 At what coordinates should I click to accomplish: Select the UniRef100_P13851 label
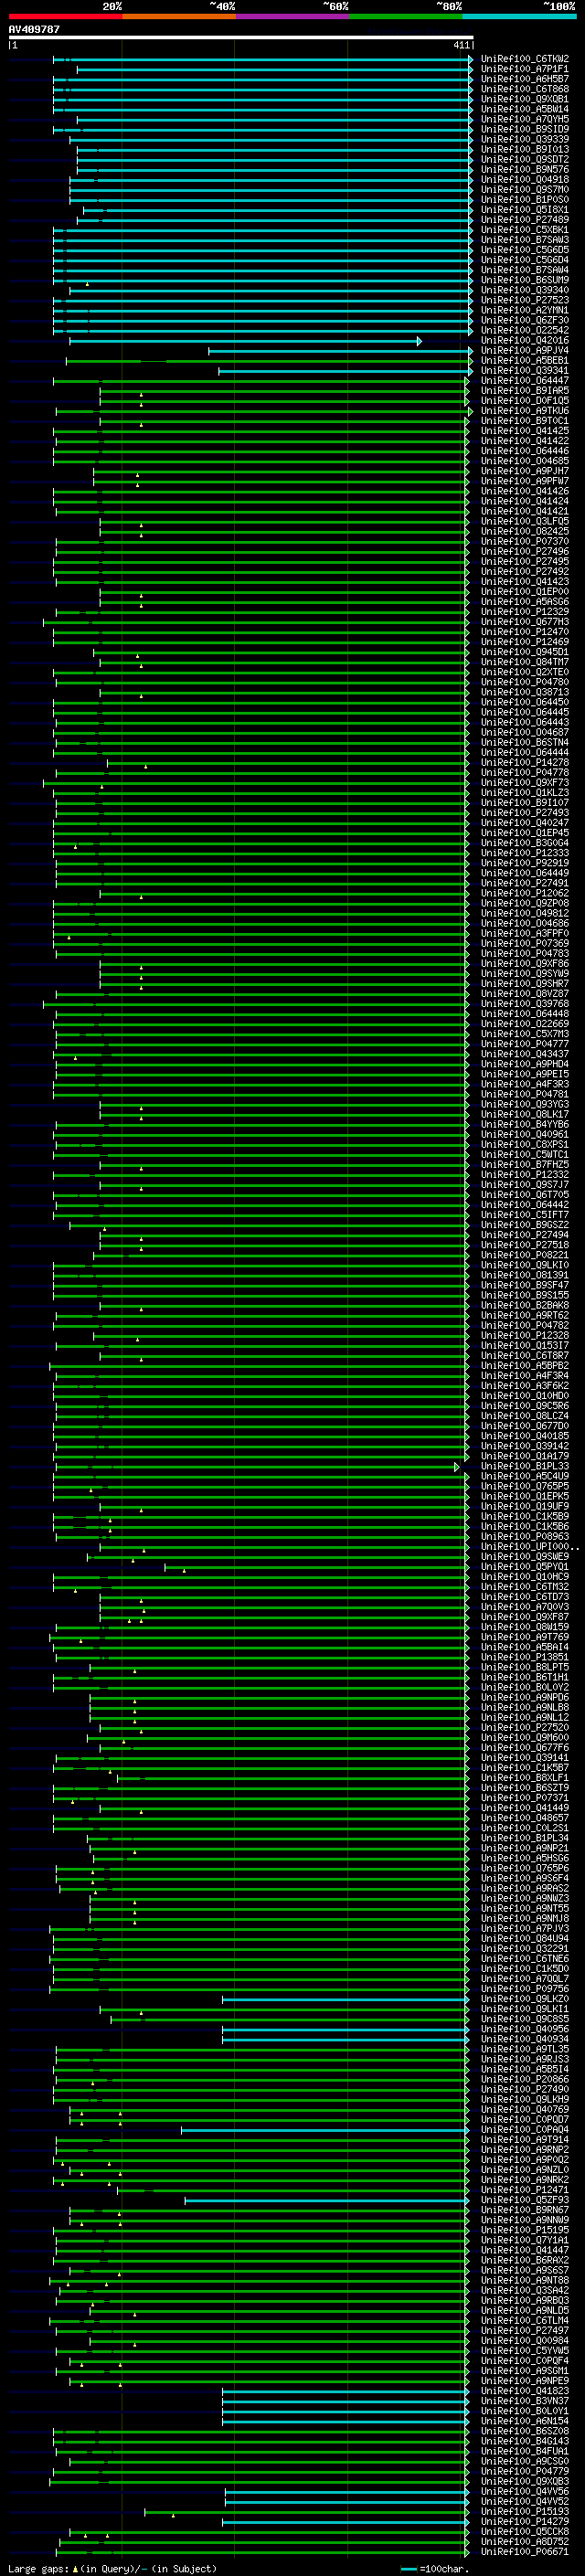point(525,1656)
